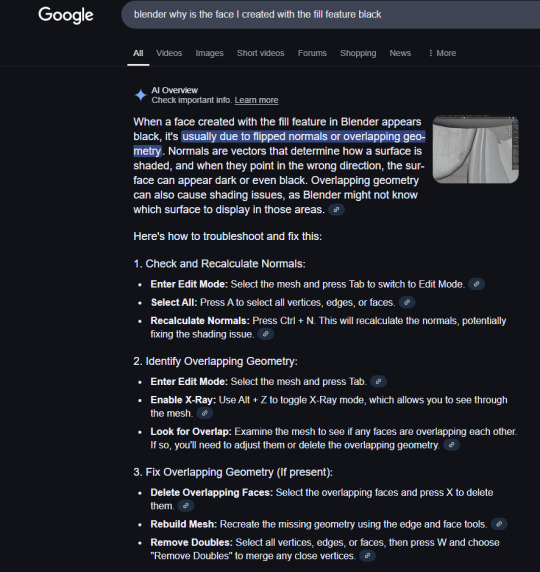Screen dimensions: 540x572
Task: Click source link icon after 'delete the overlapping geometry'
Action: [x=451, y=445]
